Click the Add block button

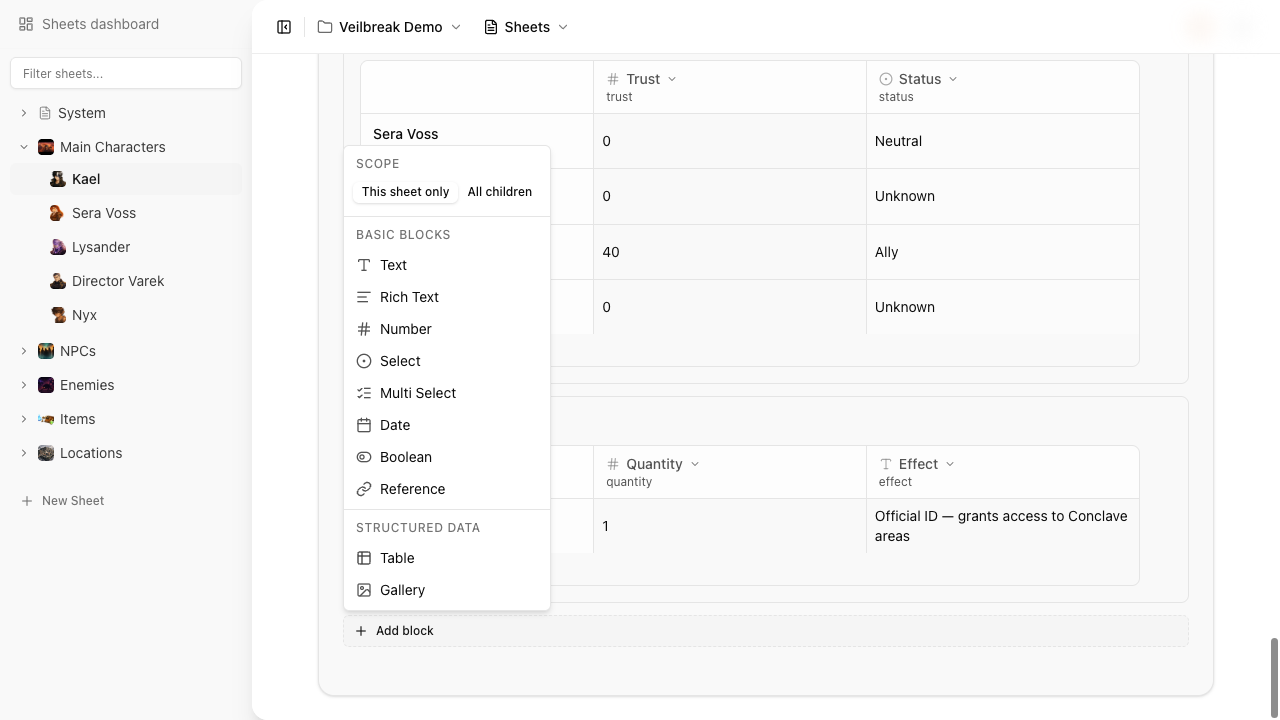coord(766,631)
